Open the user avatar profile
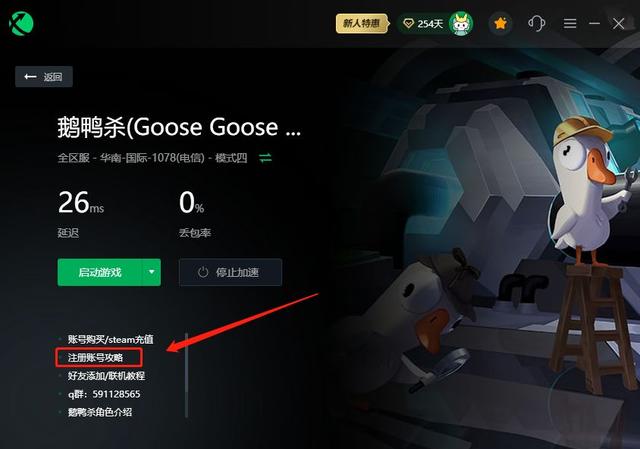 click(461, 24)
